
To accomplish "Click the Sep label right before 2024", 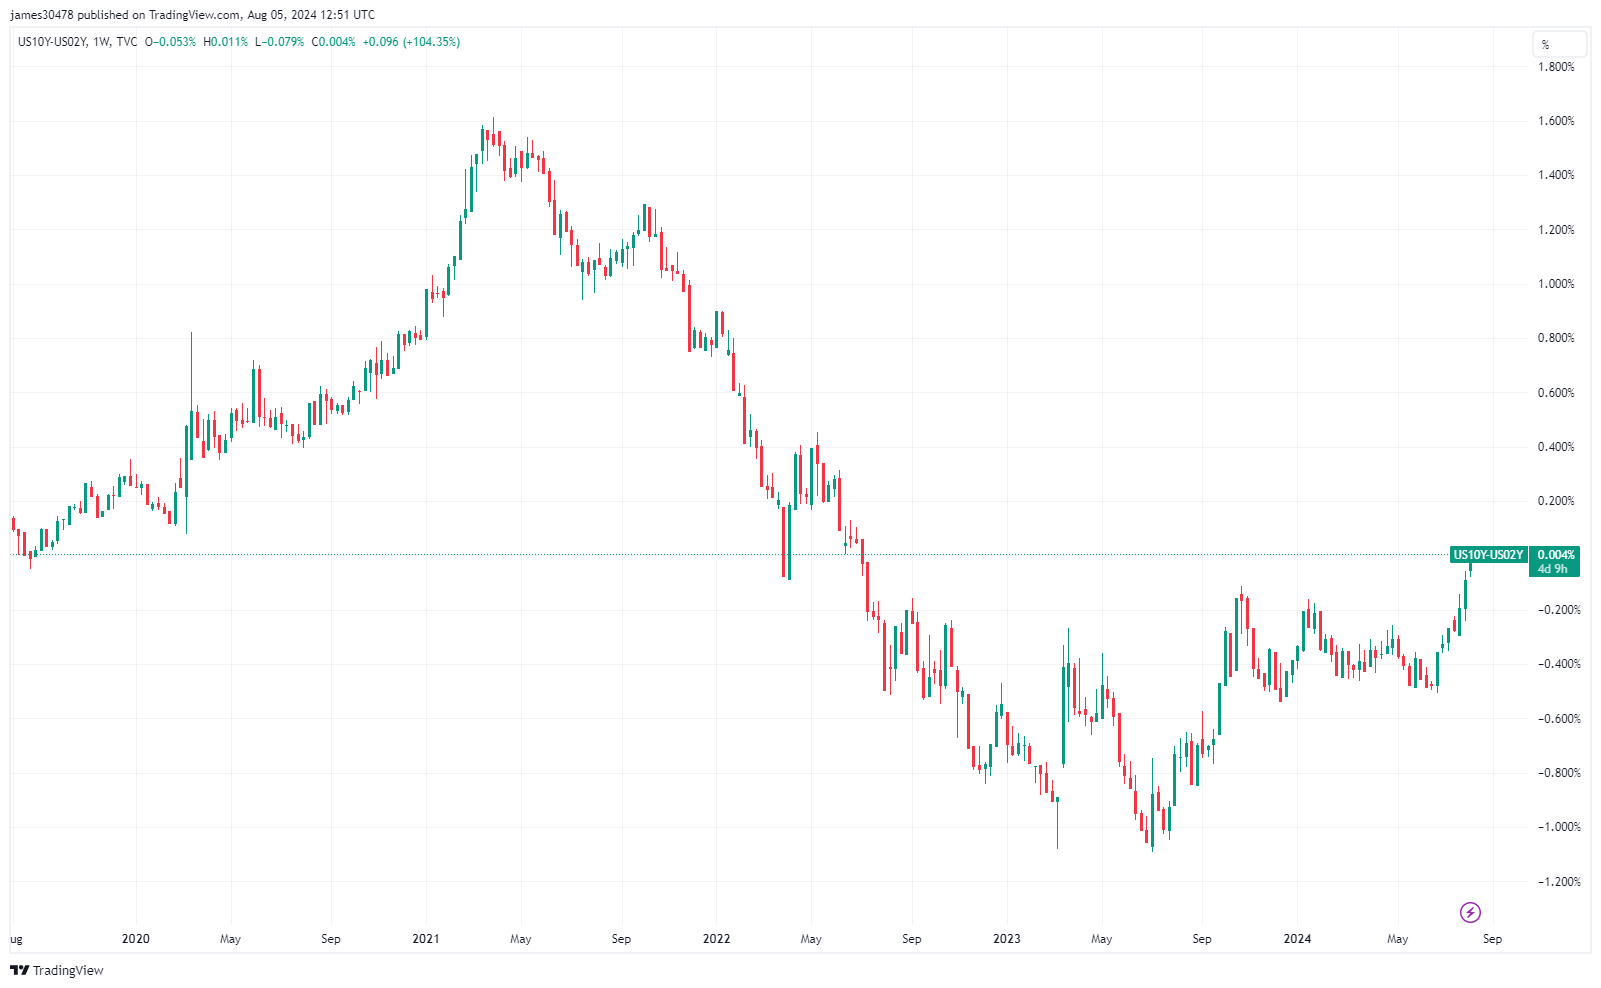I will pyautogui.click(x=1202, y=939).
